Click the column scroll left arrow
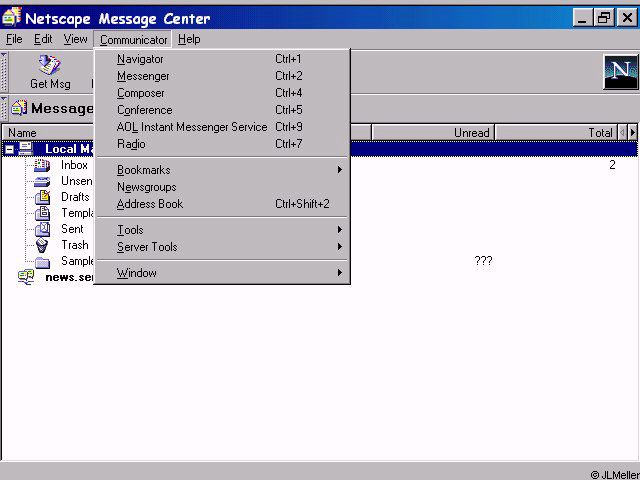The width and height of the screenshot is (640, 480). tap(622, 133)
